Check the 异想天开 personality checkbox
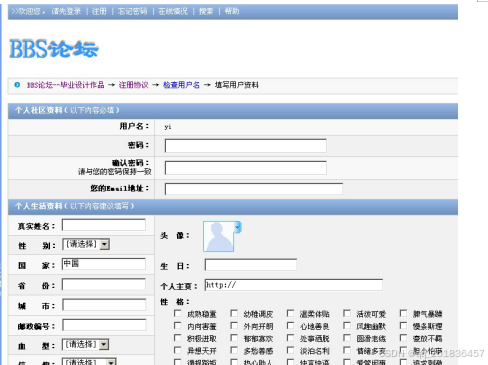 click(178, 350)
